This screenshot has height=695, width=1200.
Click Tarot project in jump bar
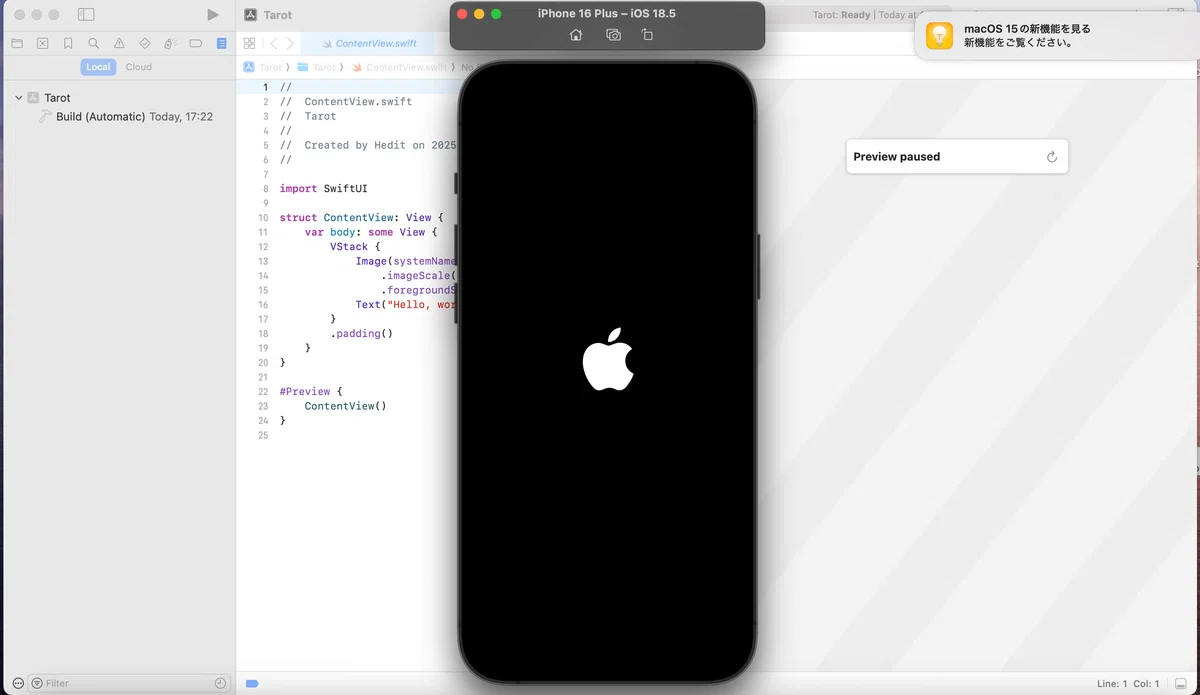(264, 67)
